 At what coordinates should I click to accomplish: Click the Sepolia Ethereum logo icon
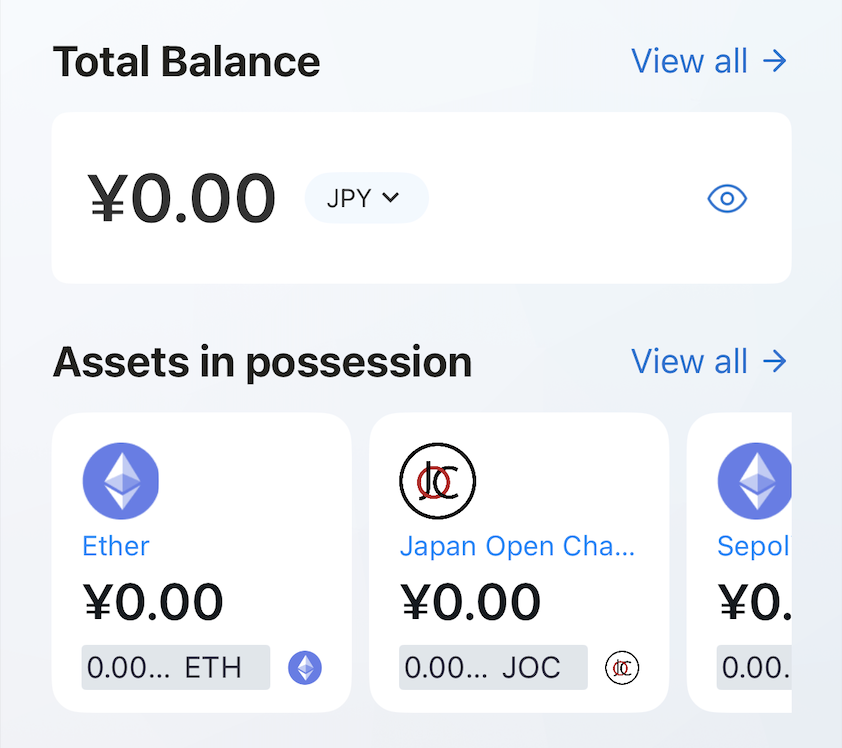pyautogui.click(x=755, y=481)
